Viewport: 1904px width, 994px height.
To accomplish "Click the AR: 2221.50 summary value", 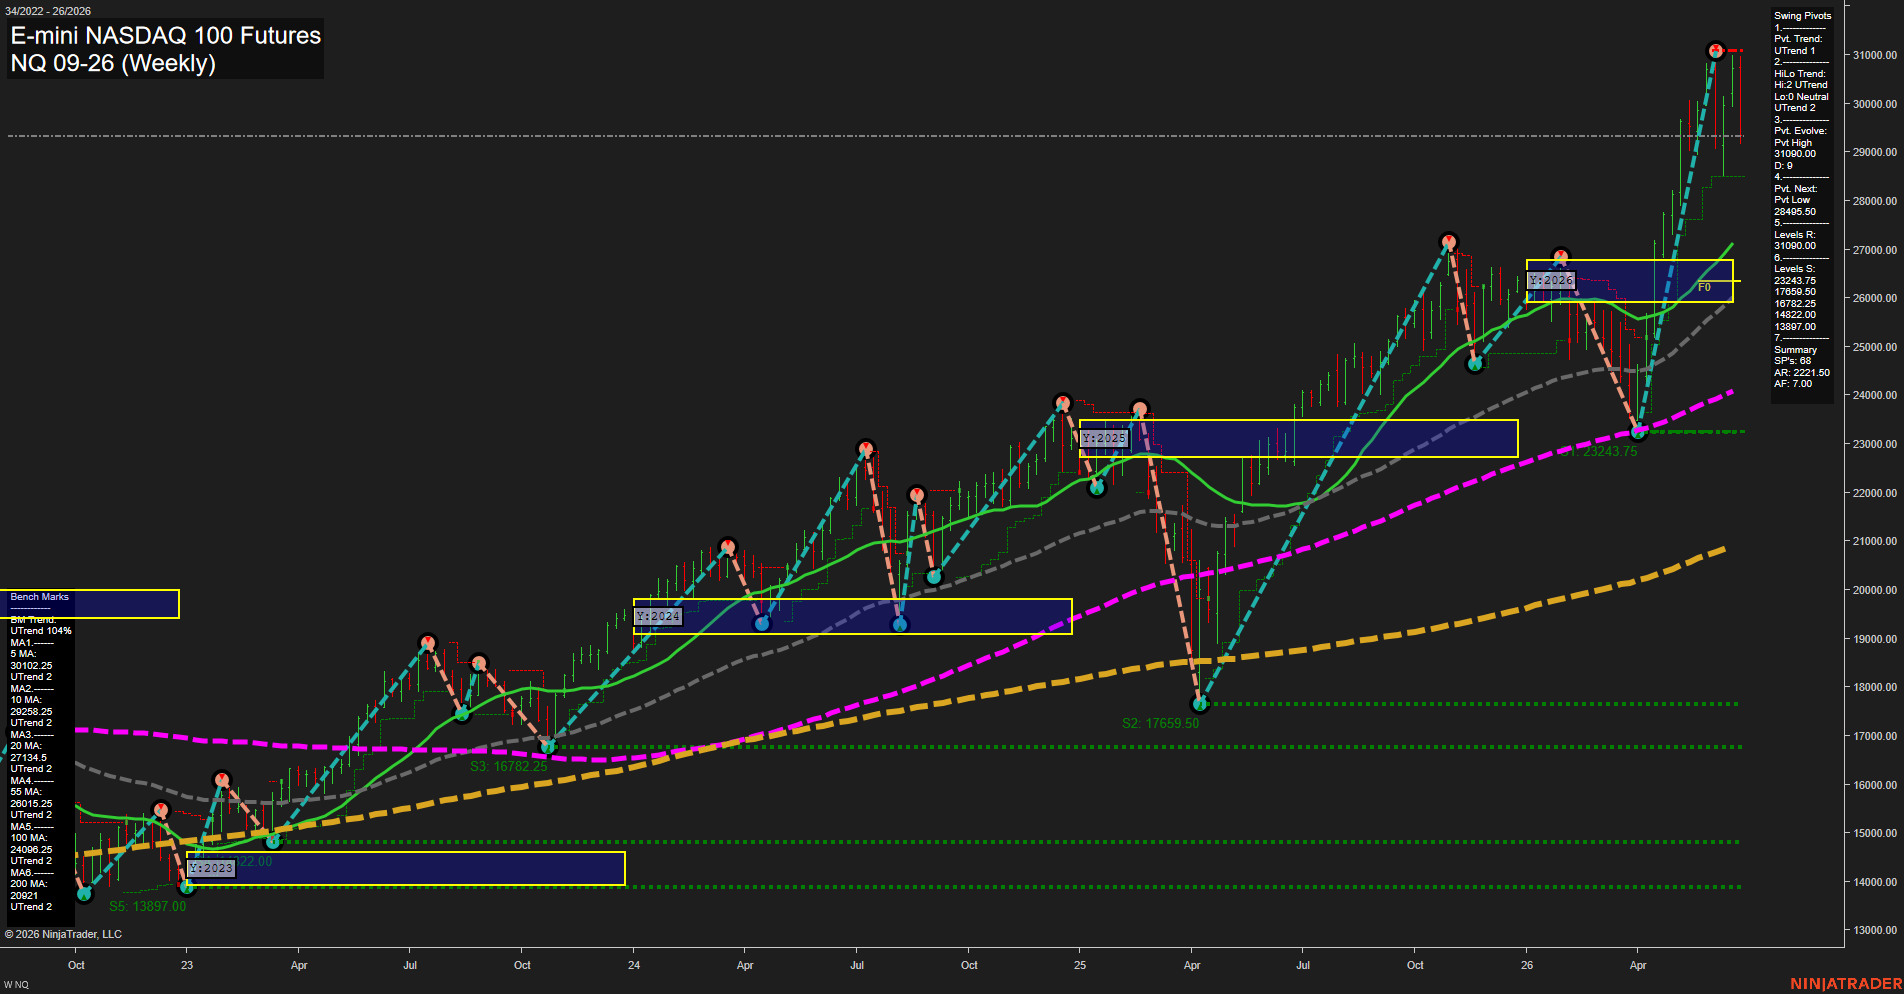I will pos(1802,373).
